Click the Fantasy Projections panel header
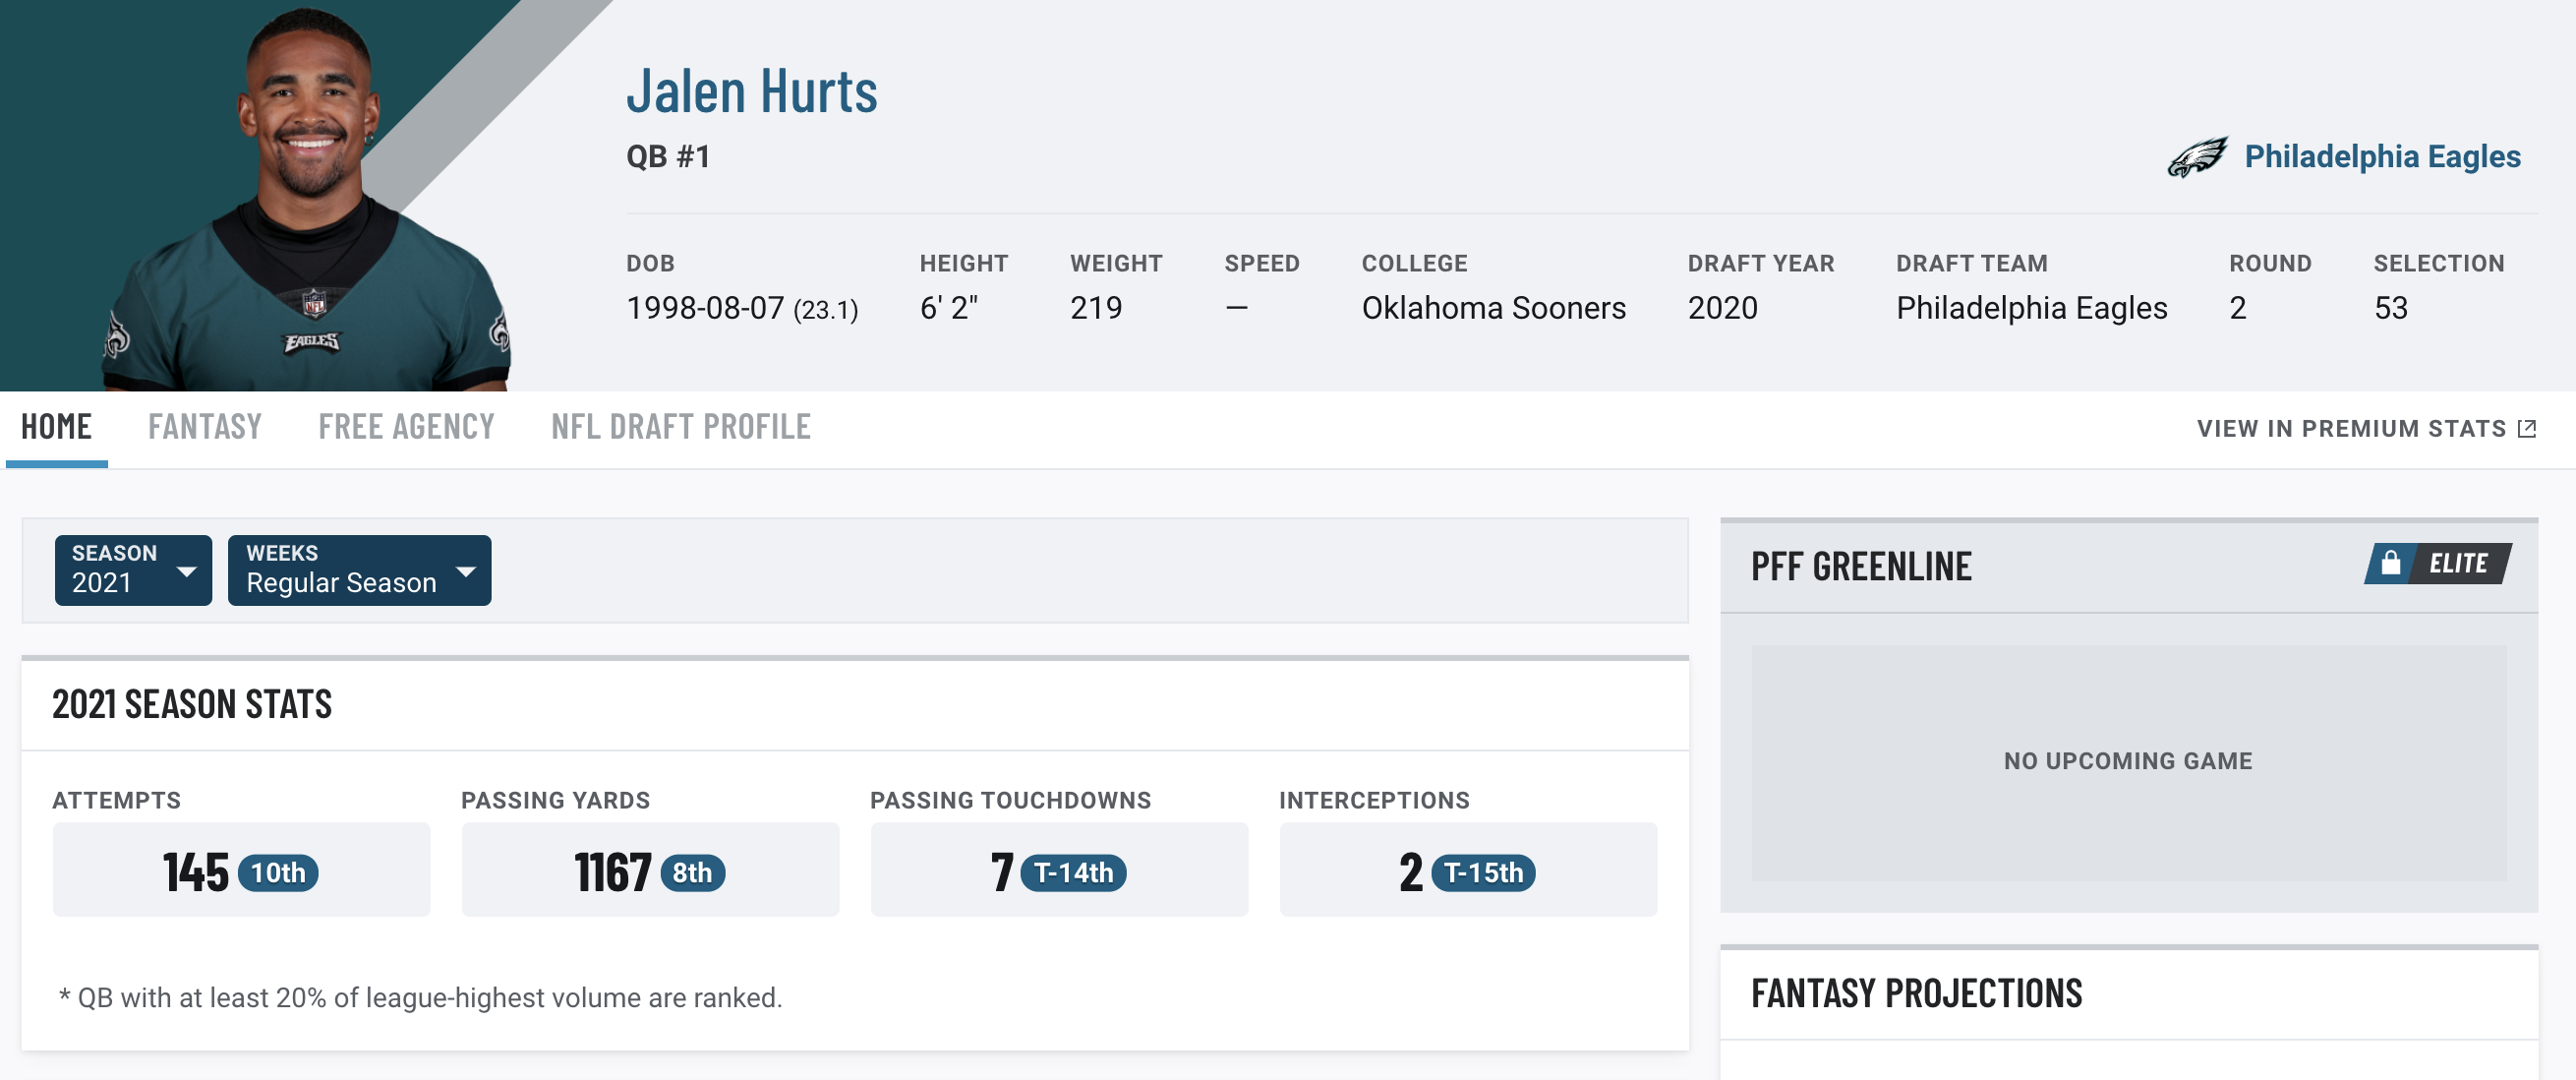2576x1080 pixels. click(x=2129, y=994)
